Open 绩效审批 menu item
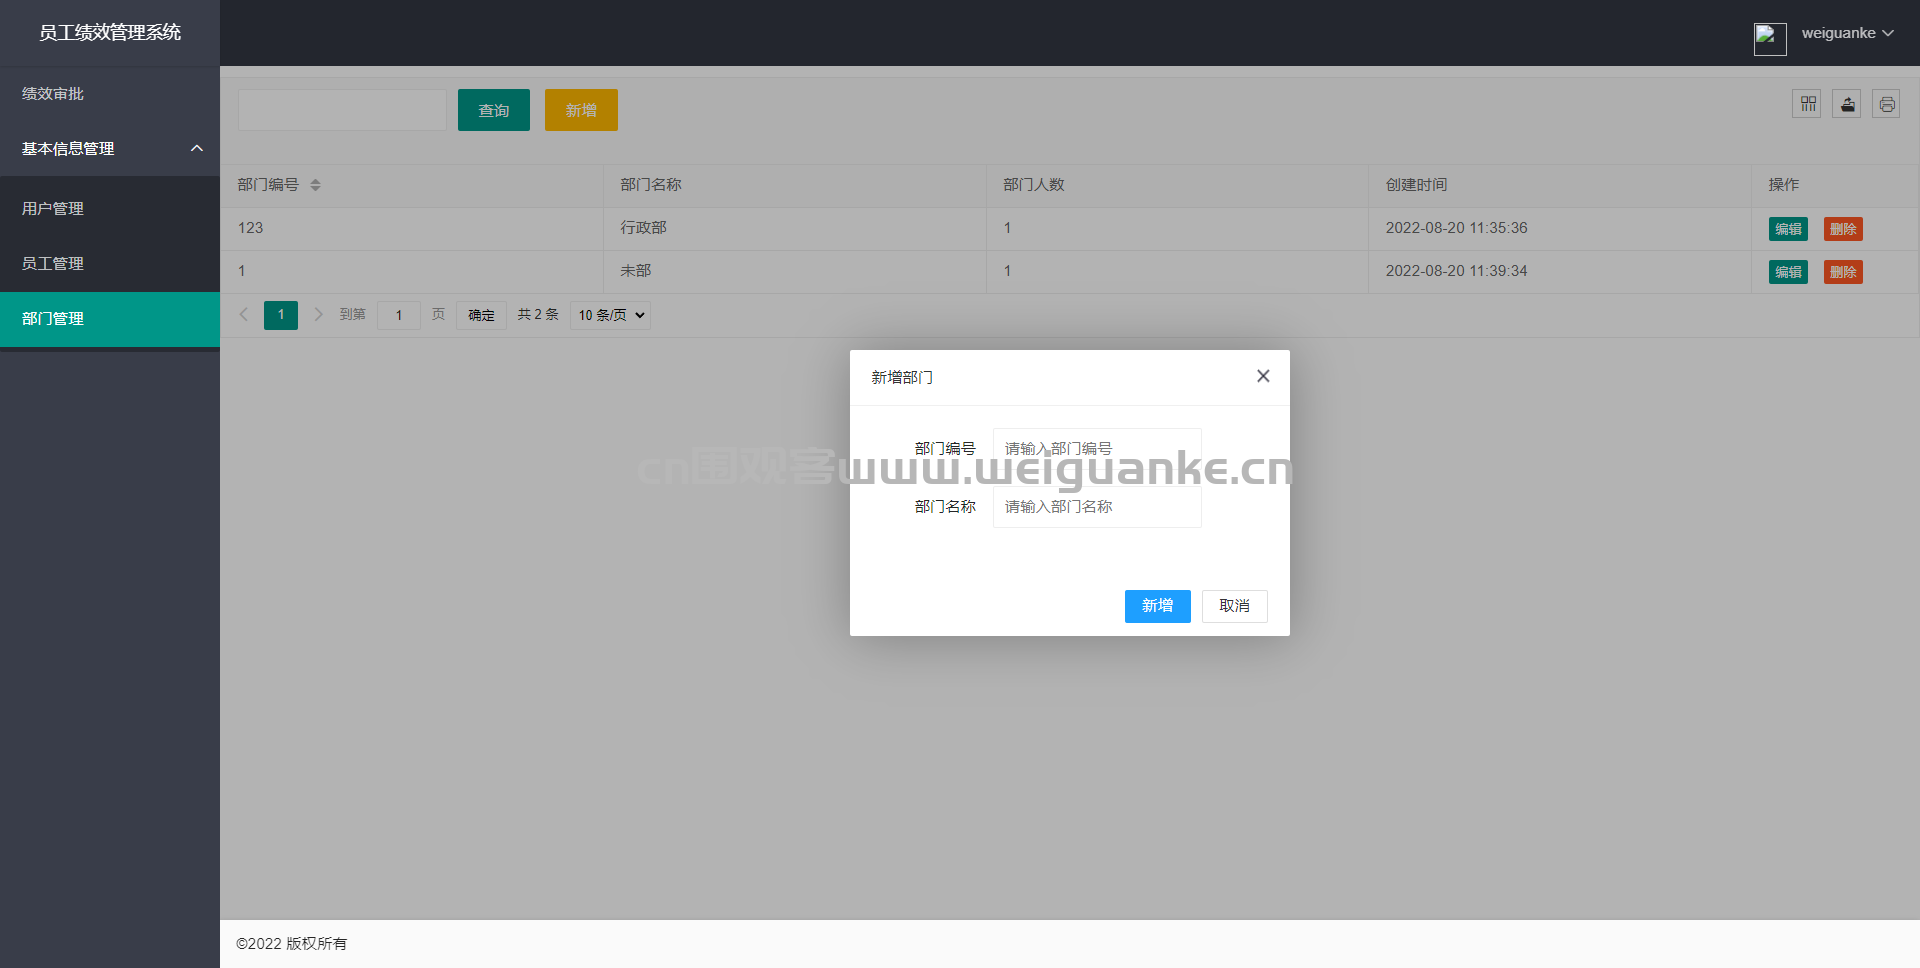This screenshot has height=968, width=1920. [110, 94]
